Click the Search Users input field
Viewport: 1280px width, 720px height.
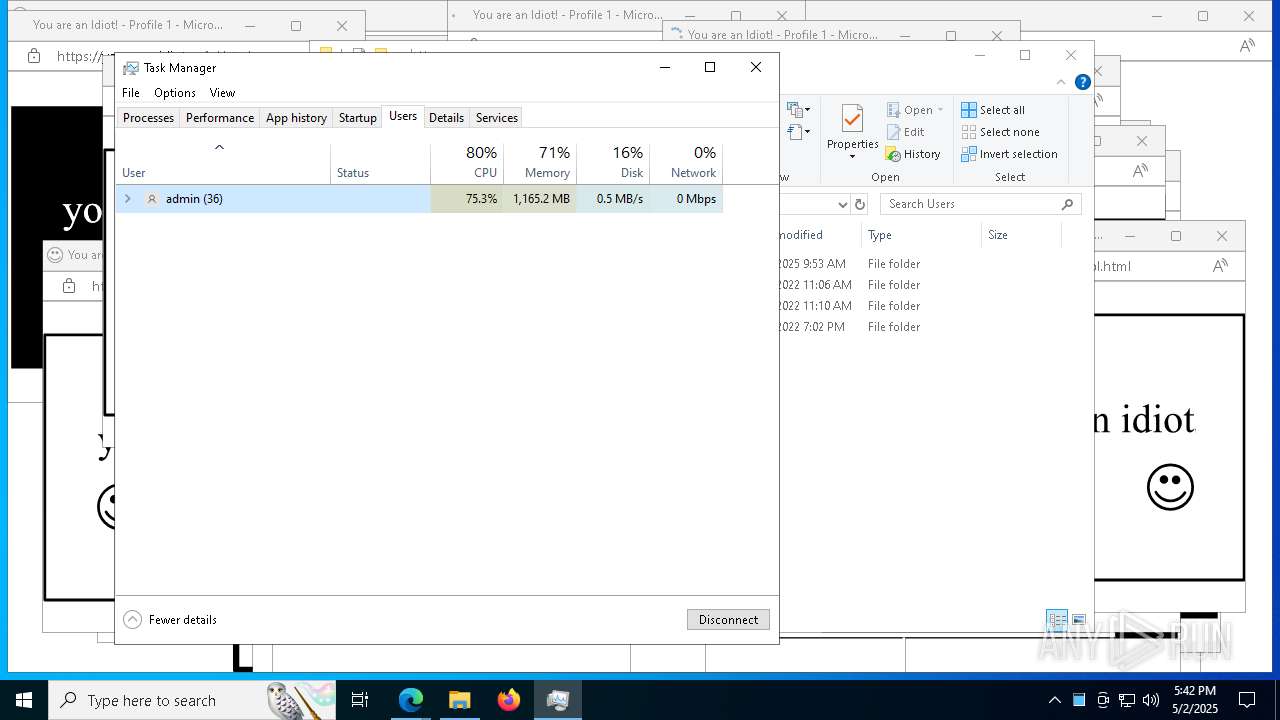tap(980, 204)
